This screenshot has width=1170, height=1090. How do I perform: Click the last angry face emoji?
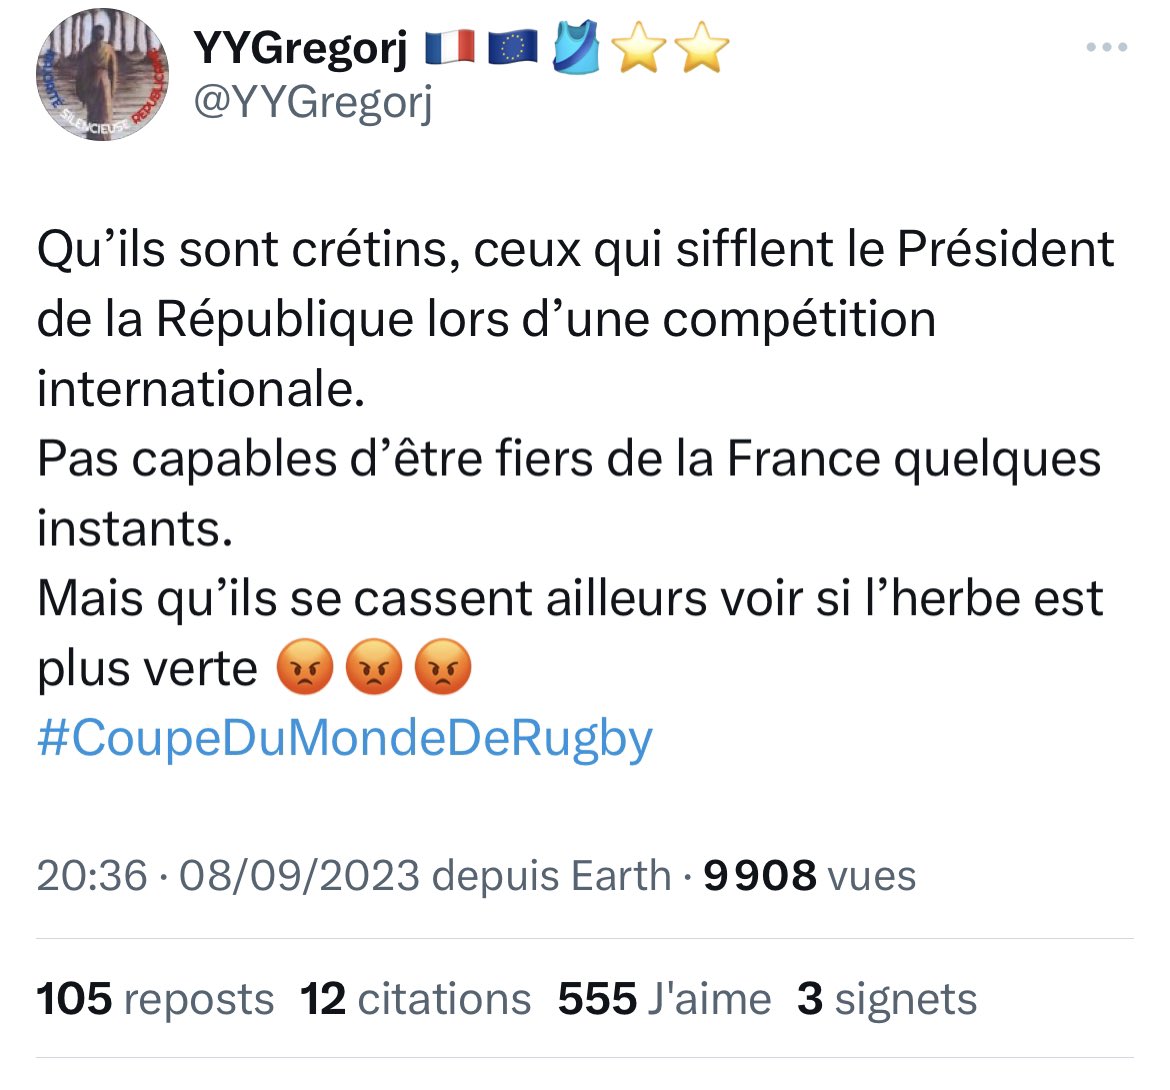click(x=441, y=667)
